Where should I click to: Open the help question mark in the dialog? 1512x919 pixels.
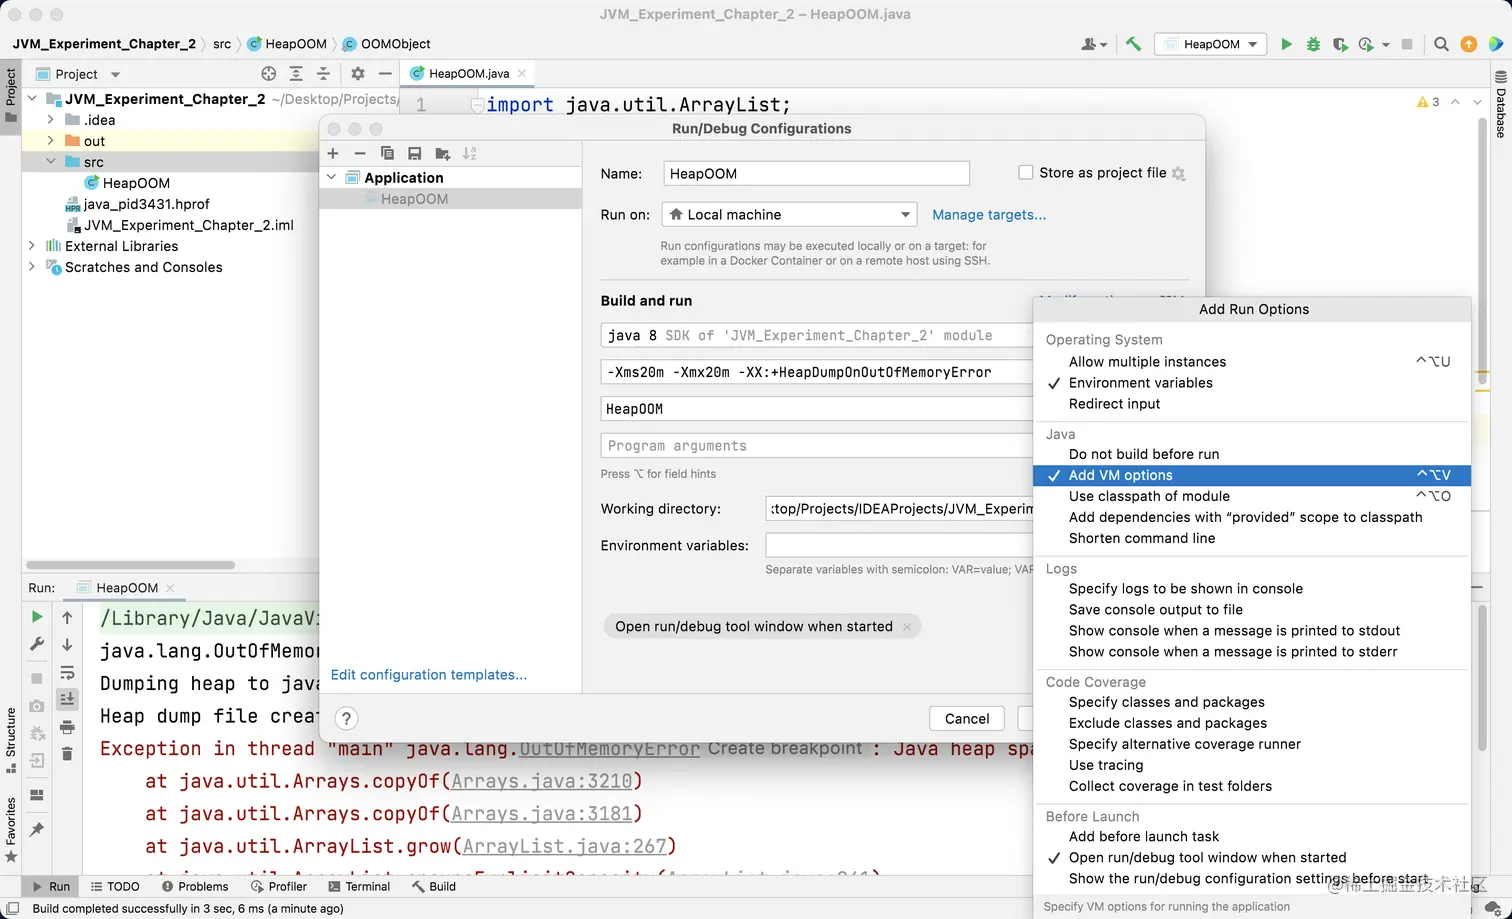point(346,718)
